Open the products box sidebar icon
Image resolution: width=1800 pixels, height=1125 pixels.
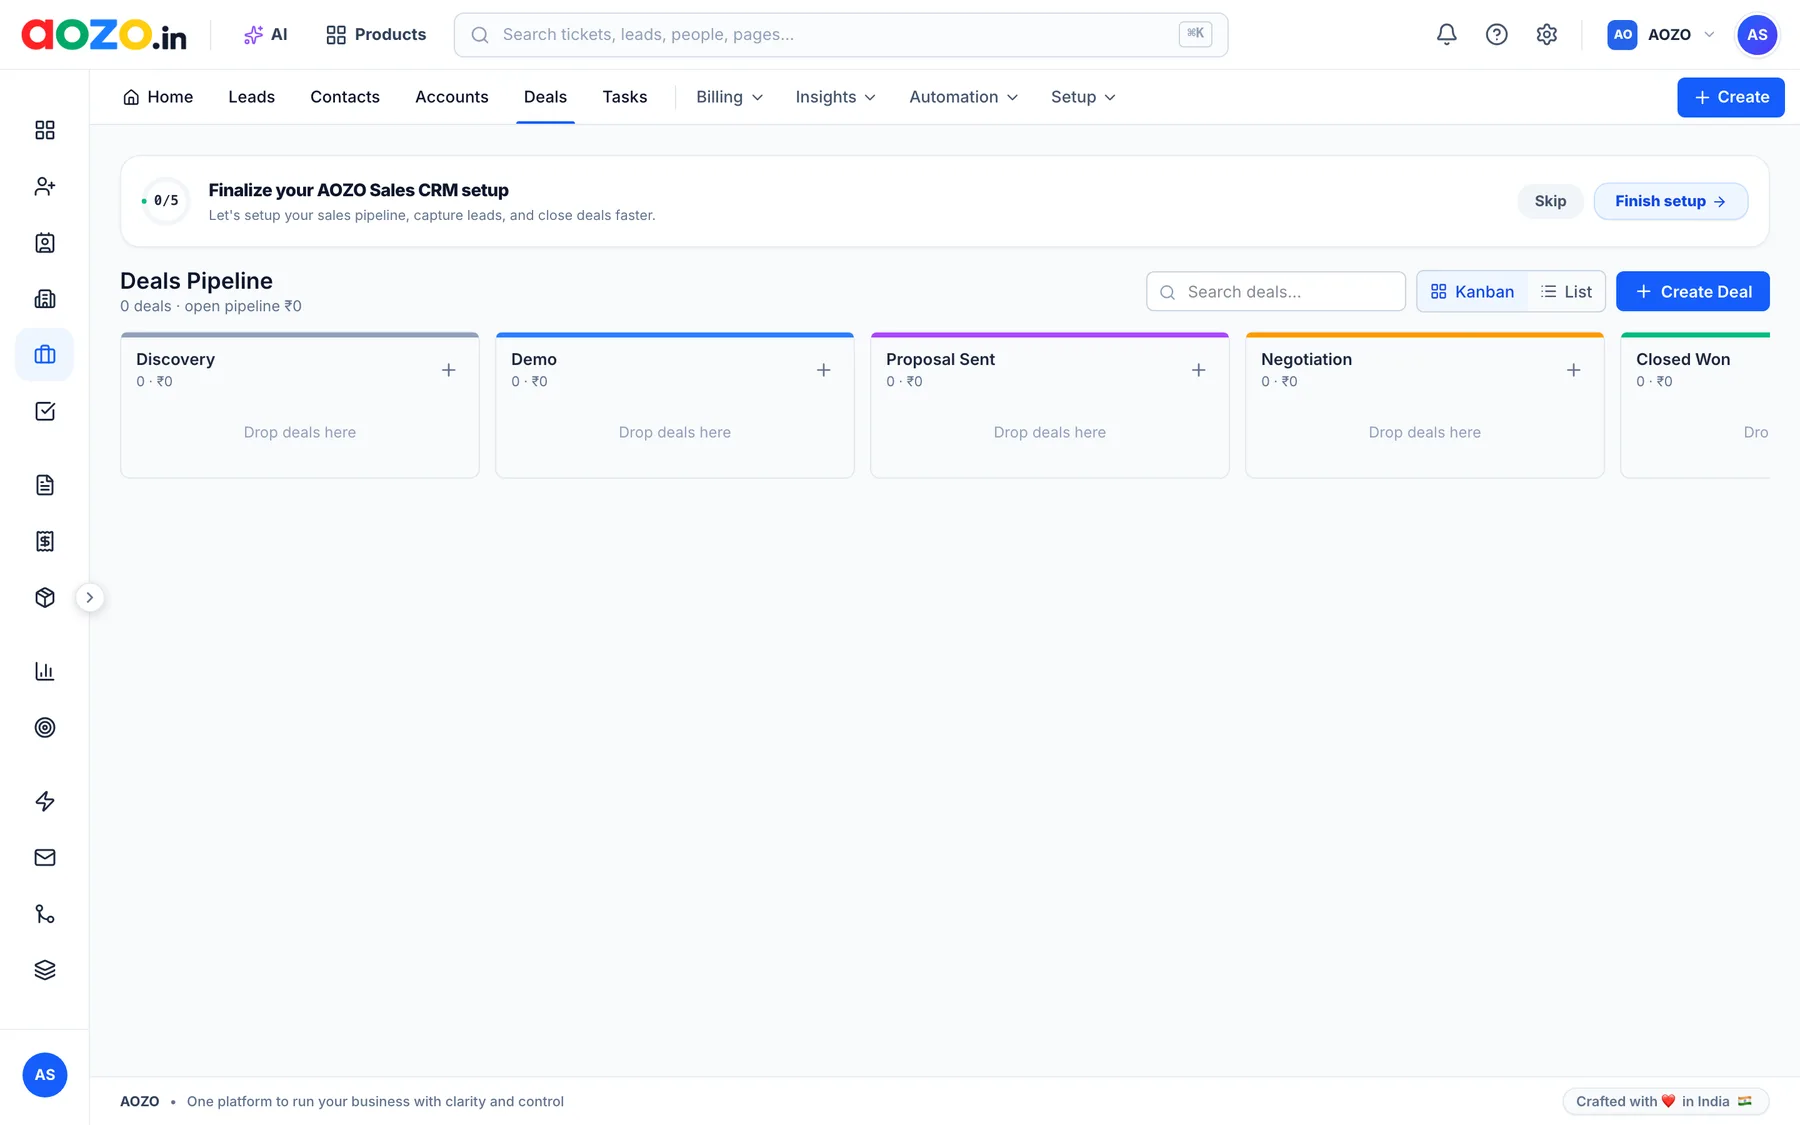coord(45,597)
